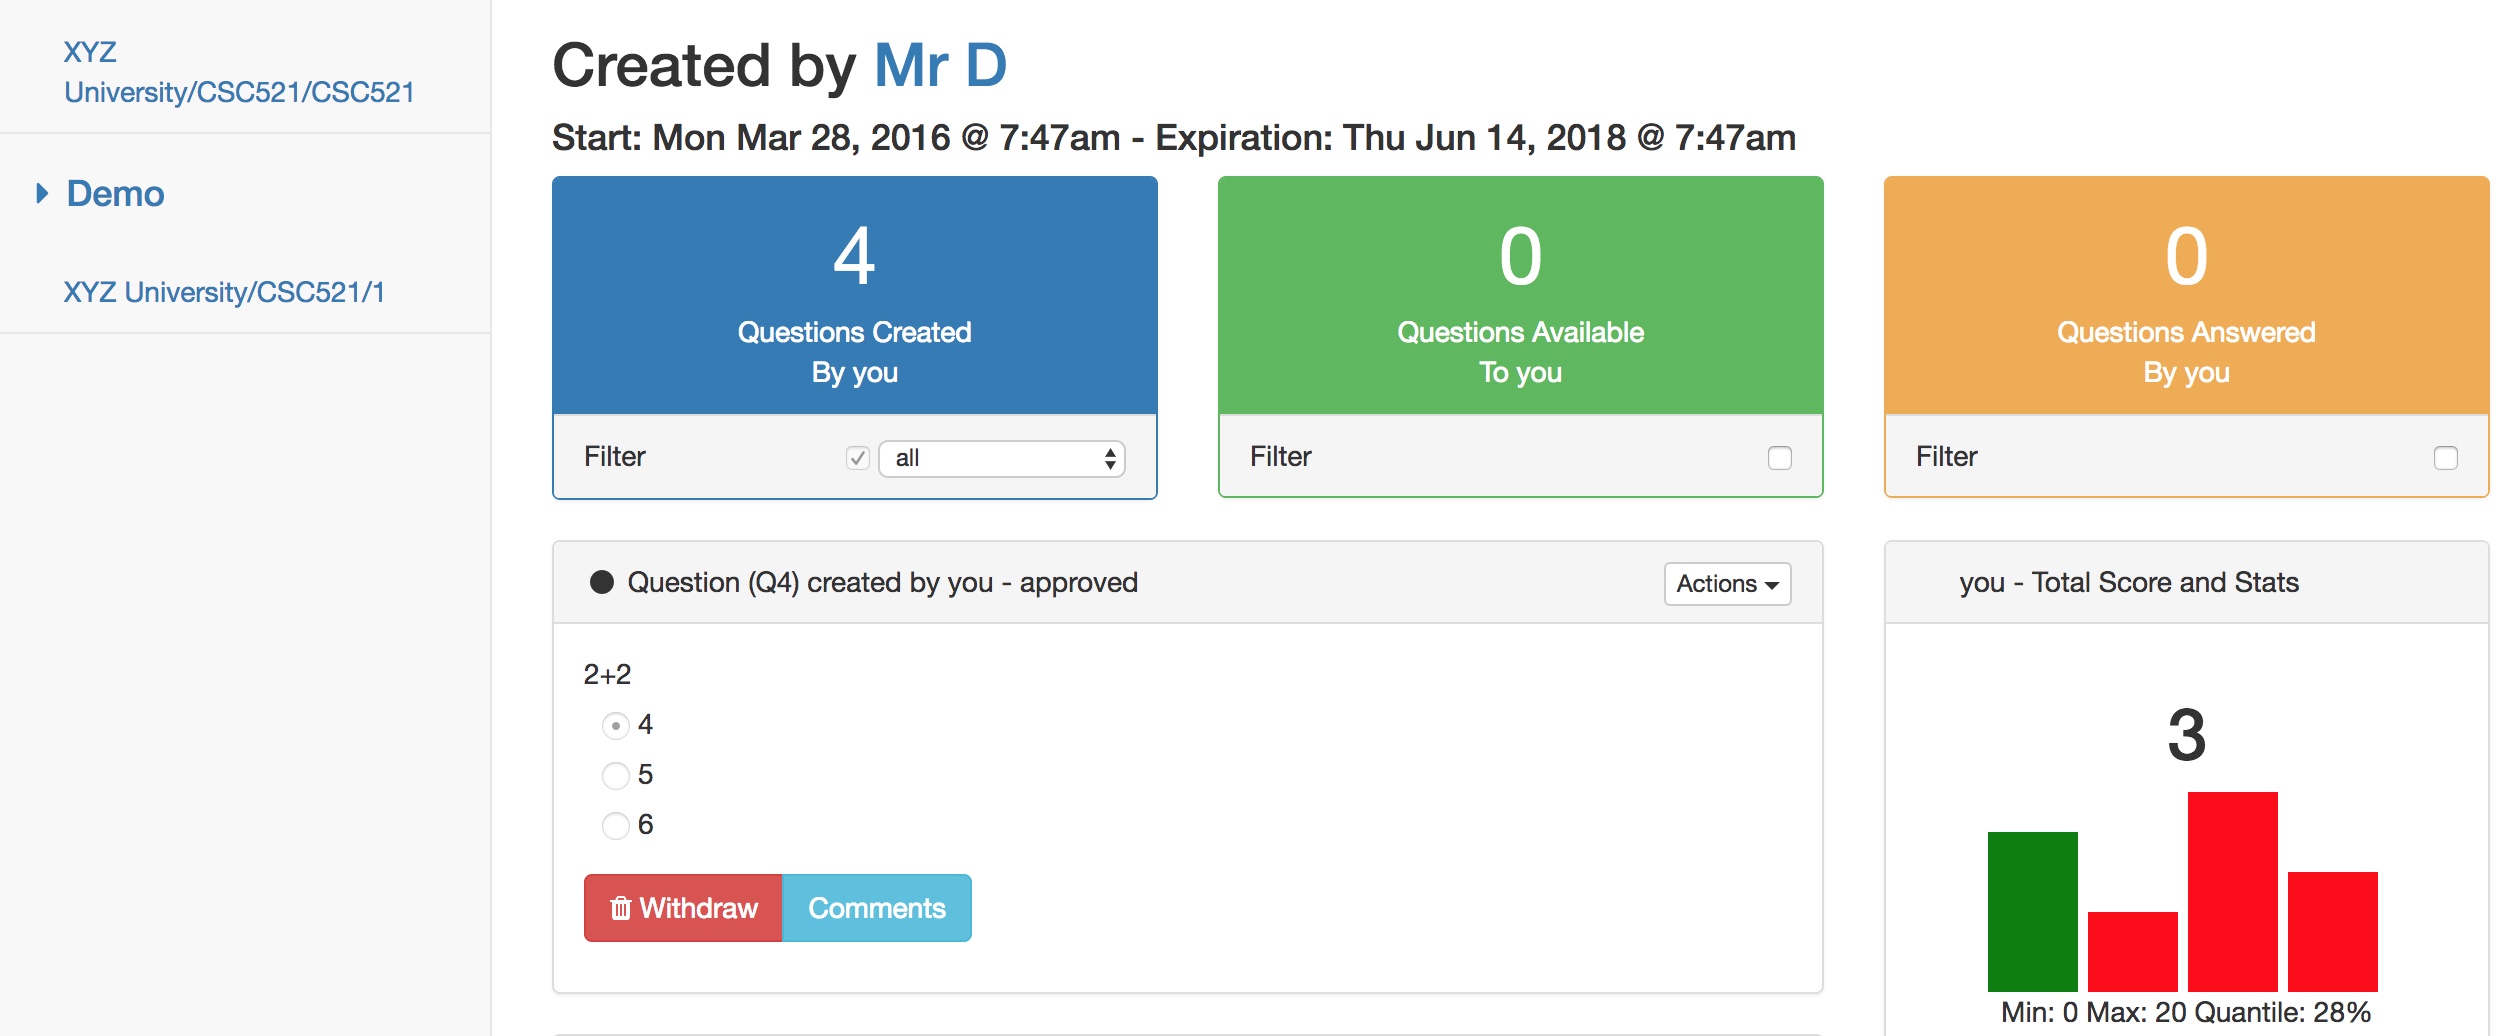This screenshot has width=2500, height=1036.
Task: Open the Actions dropdown menu
Action: pos(1727,584)
